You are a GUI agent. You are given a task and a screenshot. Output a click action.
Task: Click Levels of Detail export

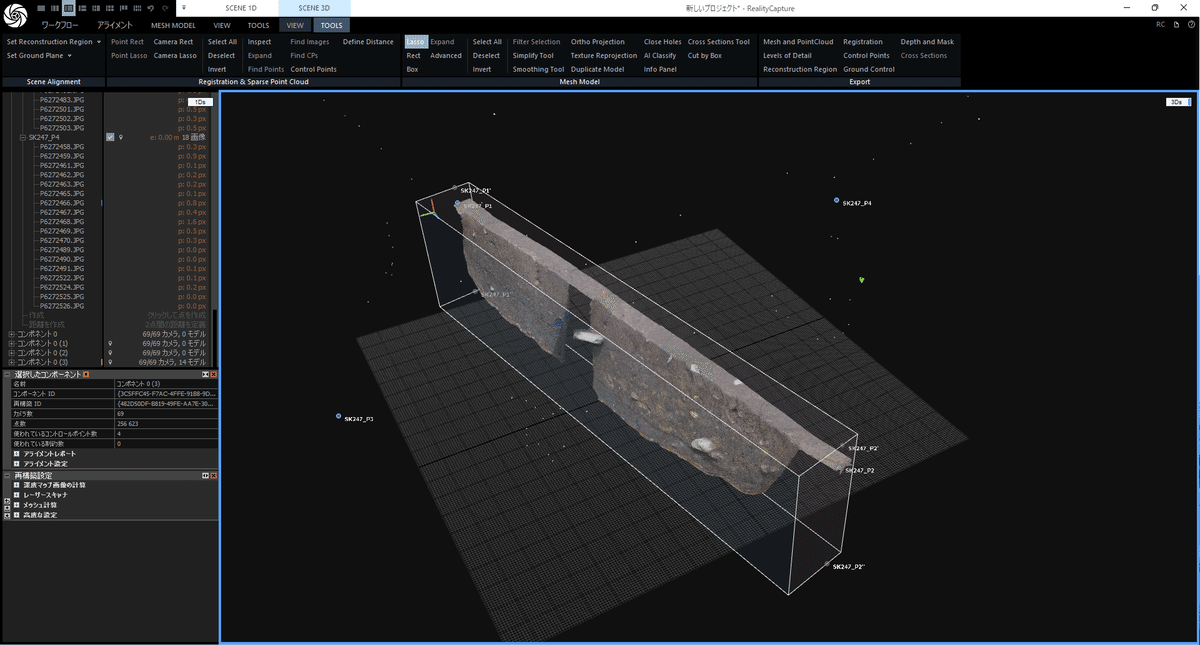787,56
